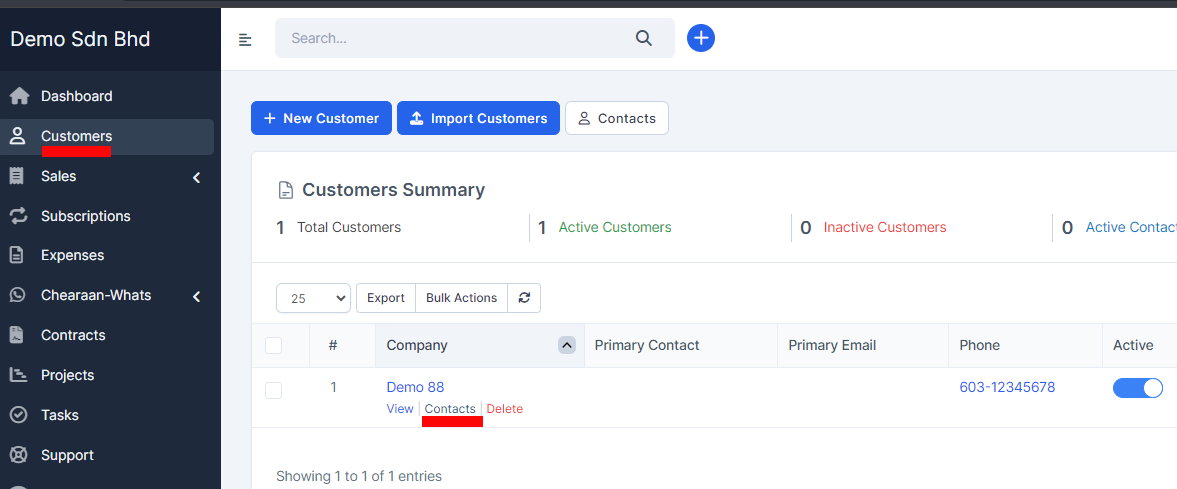Open the 25 entries per page dropdown
The image size is (1177, 489).
[x=313, y=298]
